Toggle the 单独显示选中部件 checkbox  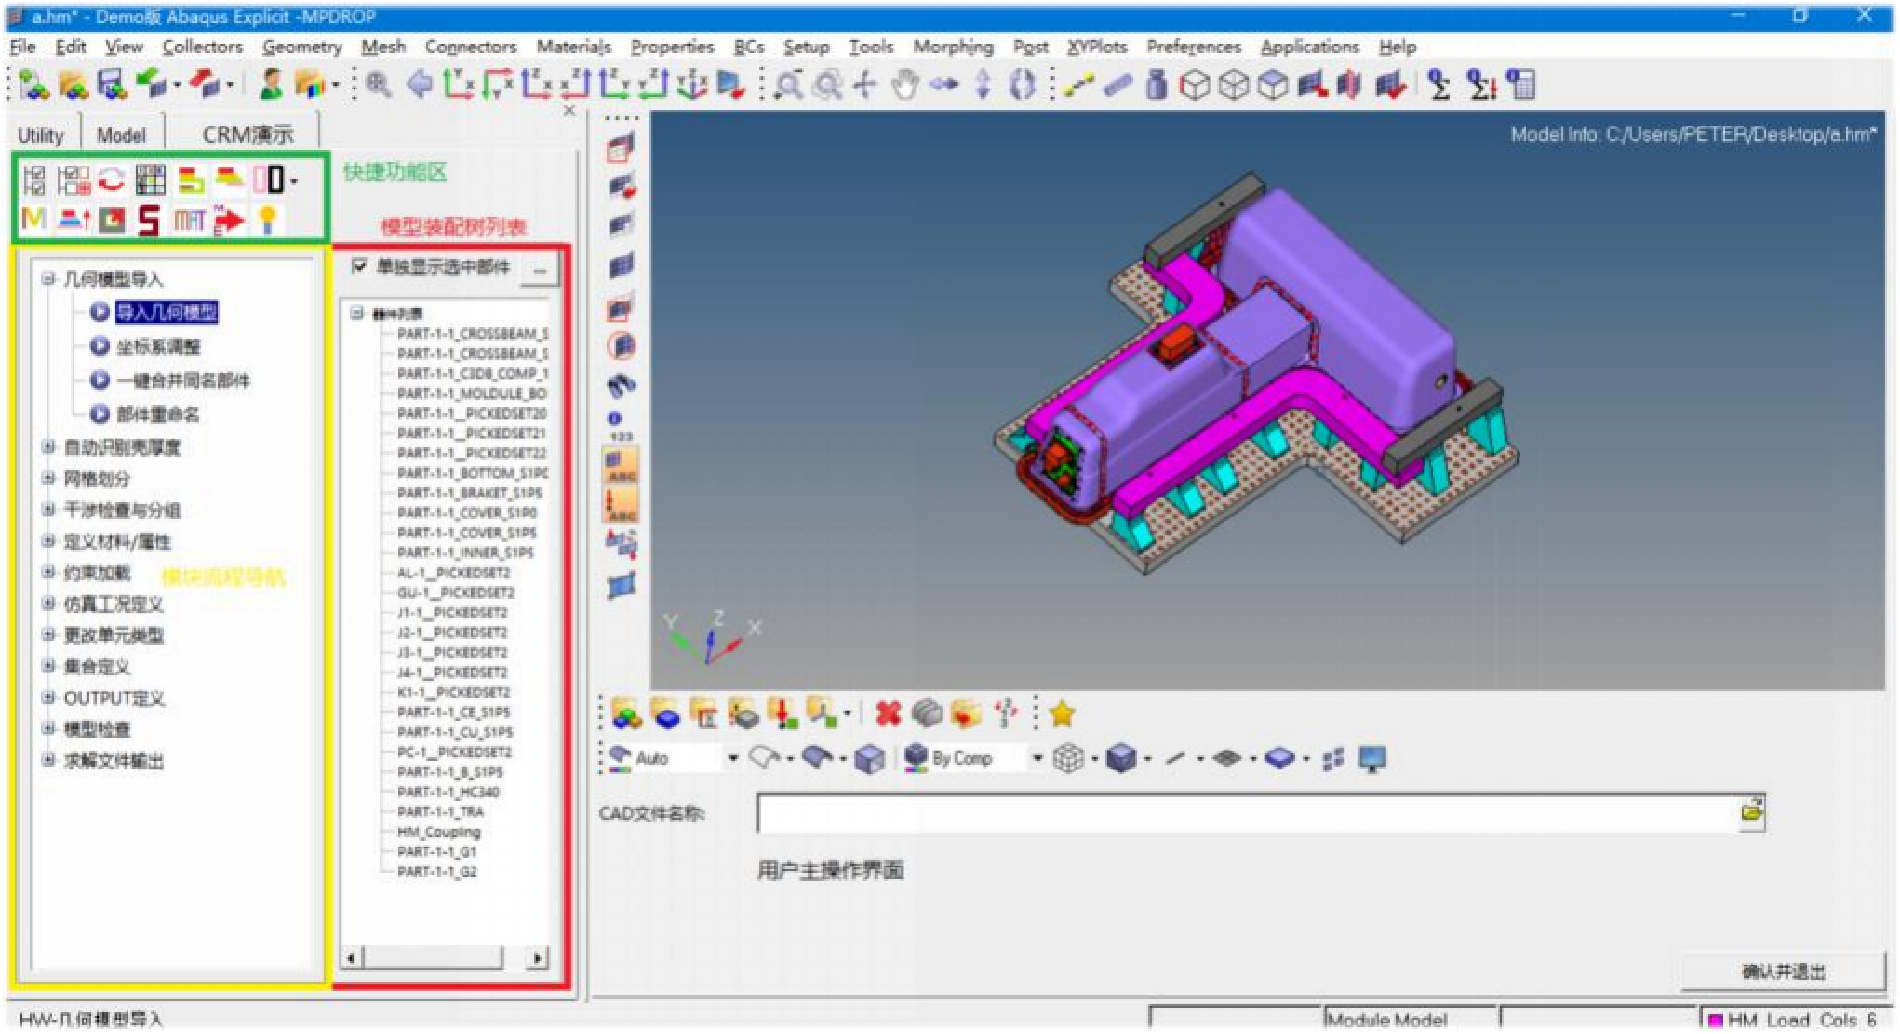point(359,266)
